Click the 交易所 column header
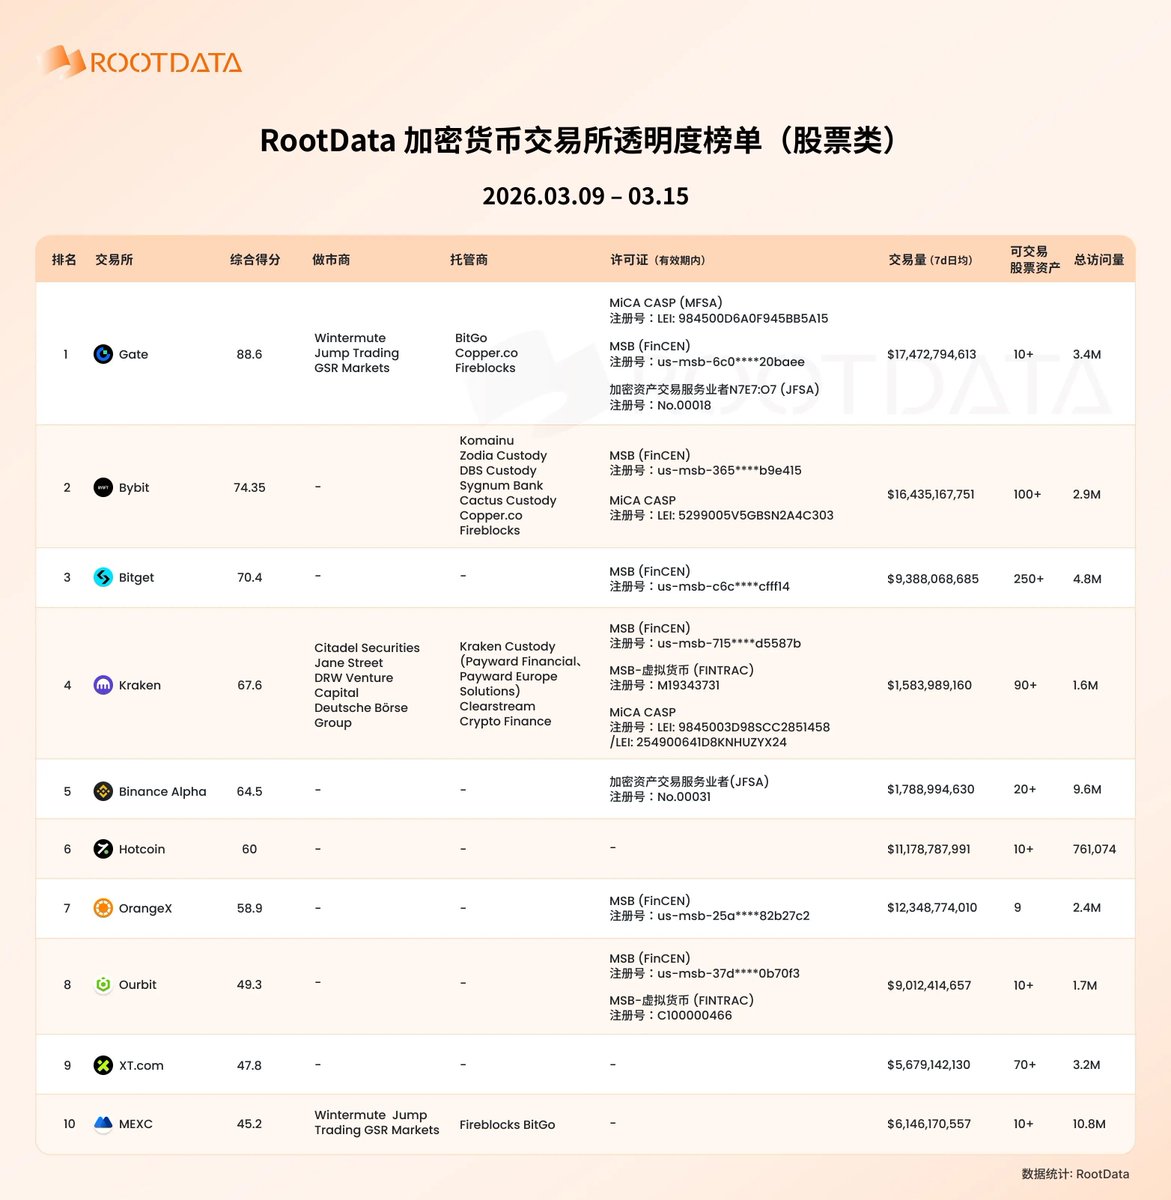Viewport: 1171px width, 1200px height. (x=114, y=260)
